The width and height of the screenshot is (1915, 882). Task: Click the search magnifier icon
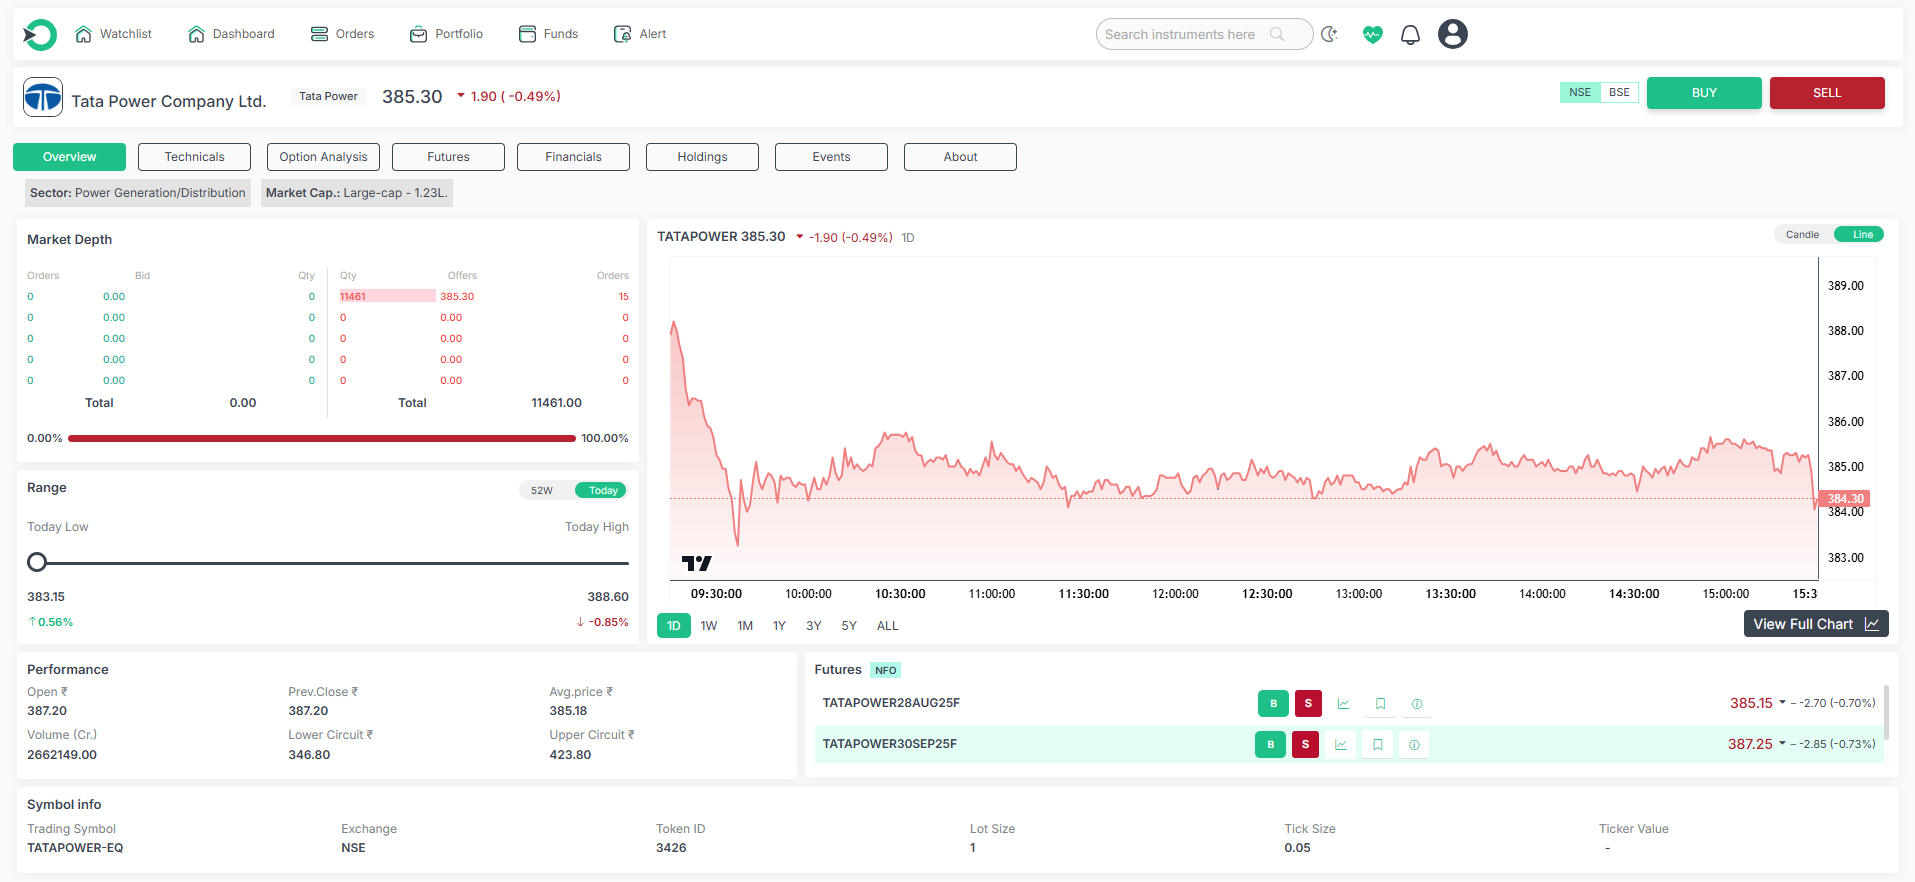pos(1277,34)
